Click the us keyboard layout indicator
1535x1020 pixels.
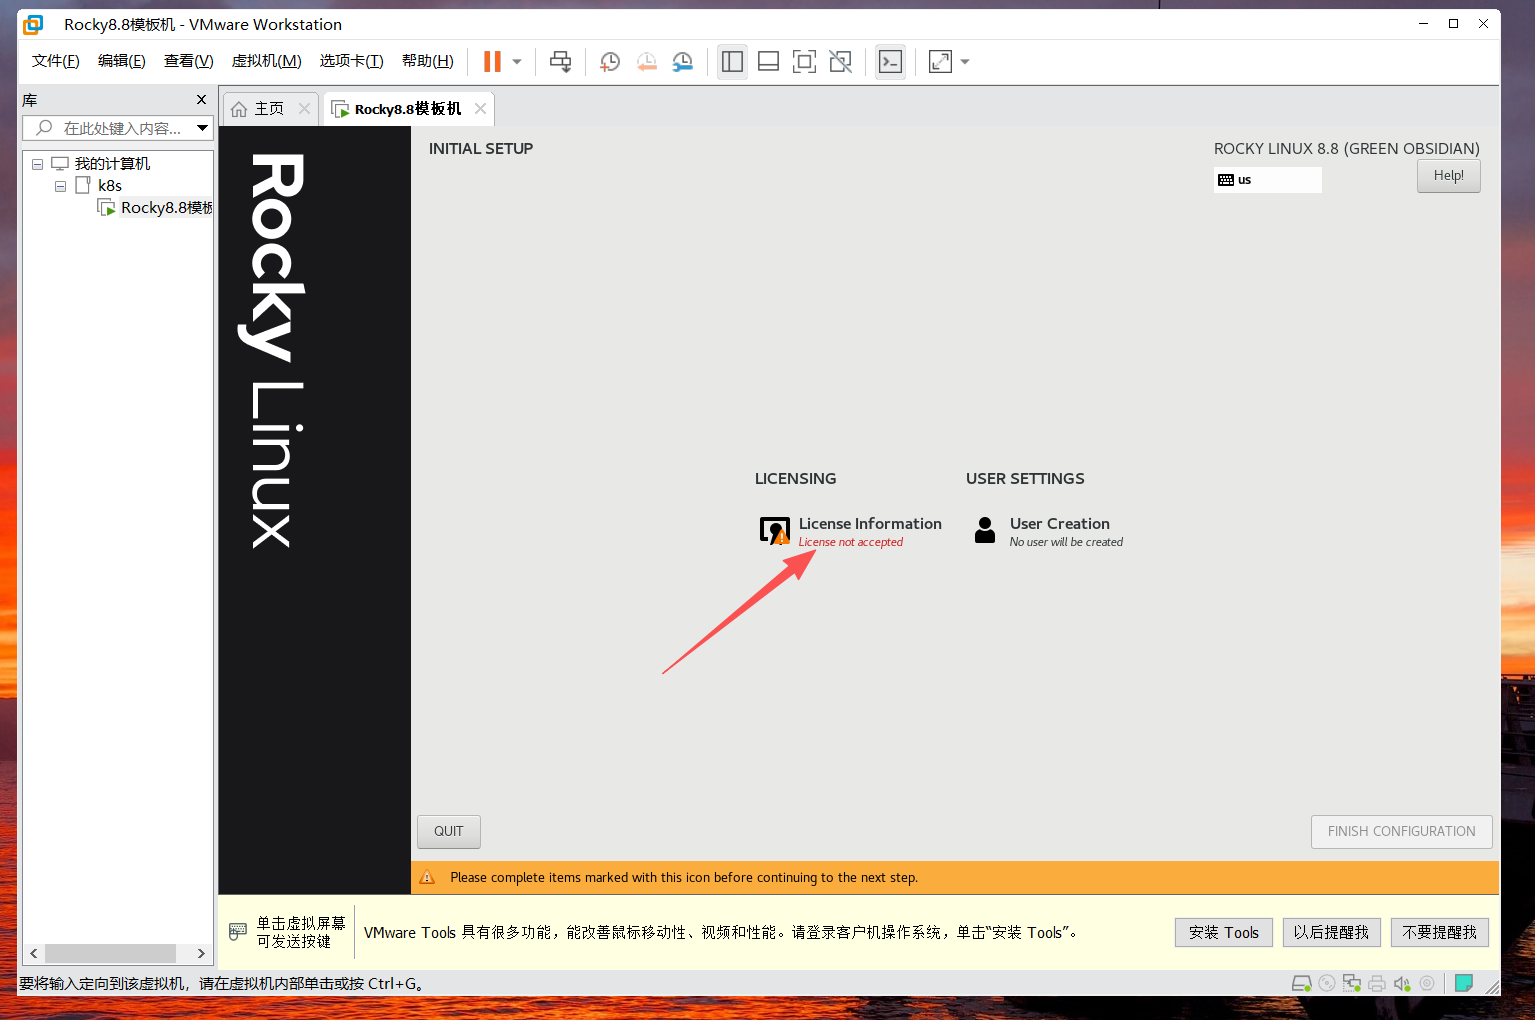(x=1268, y=180)
